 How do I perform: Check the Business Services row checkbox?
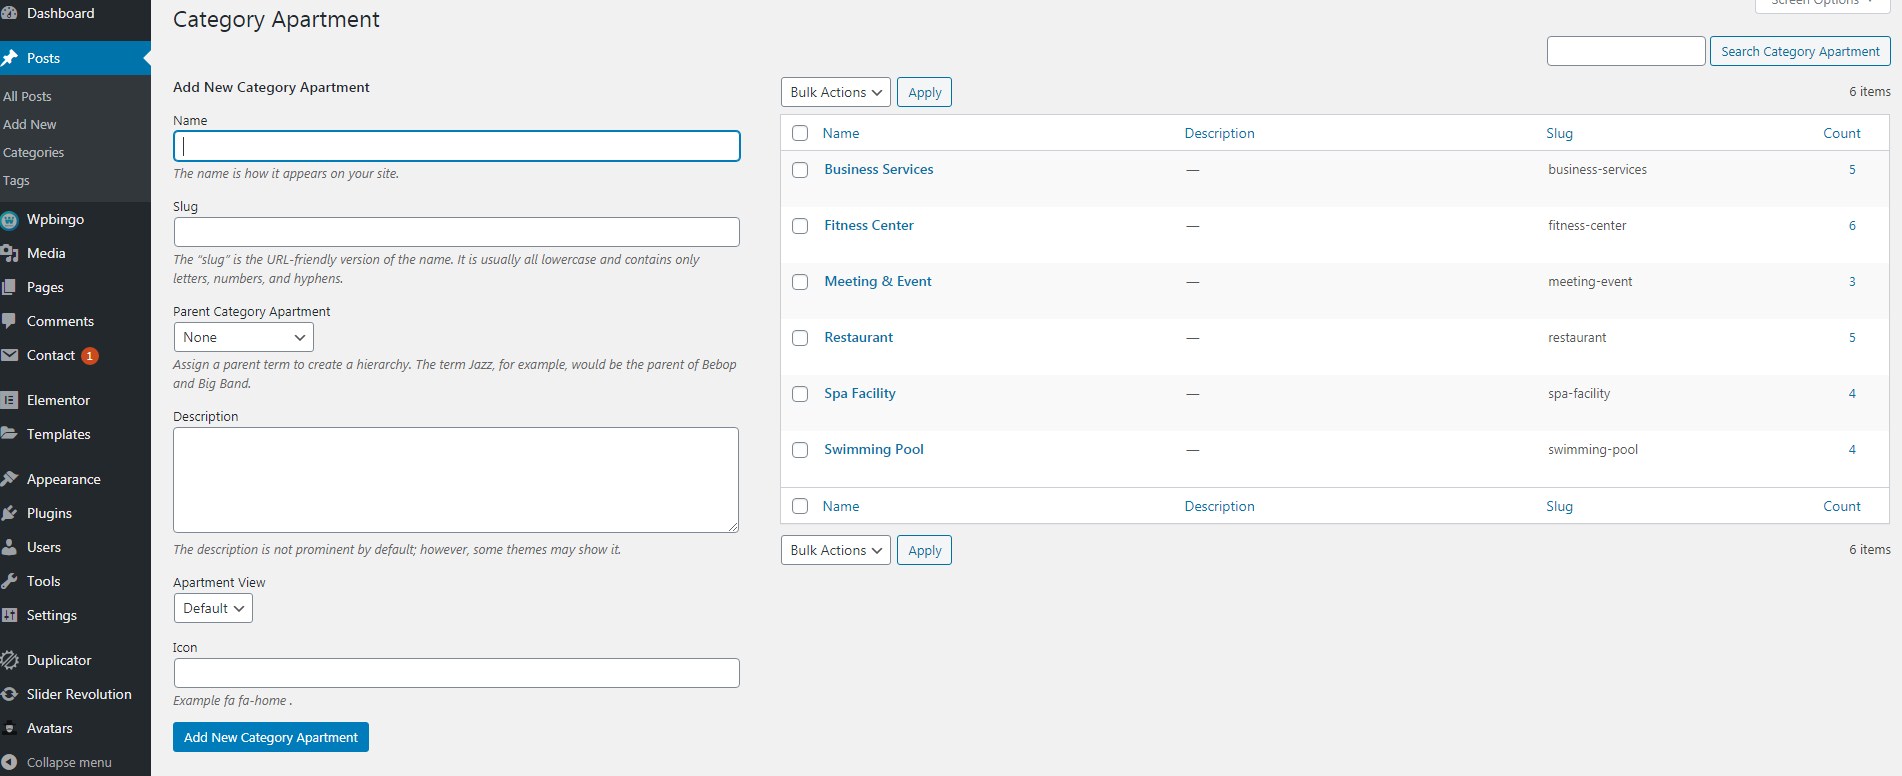point(800,170)
